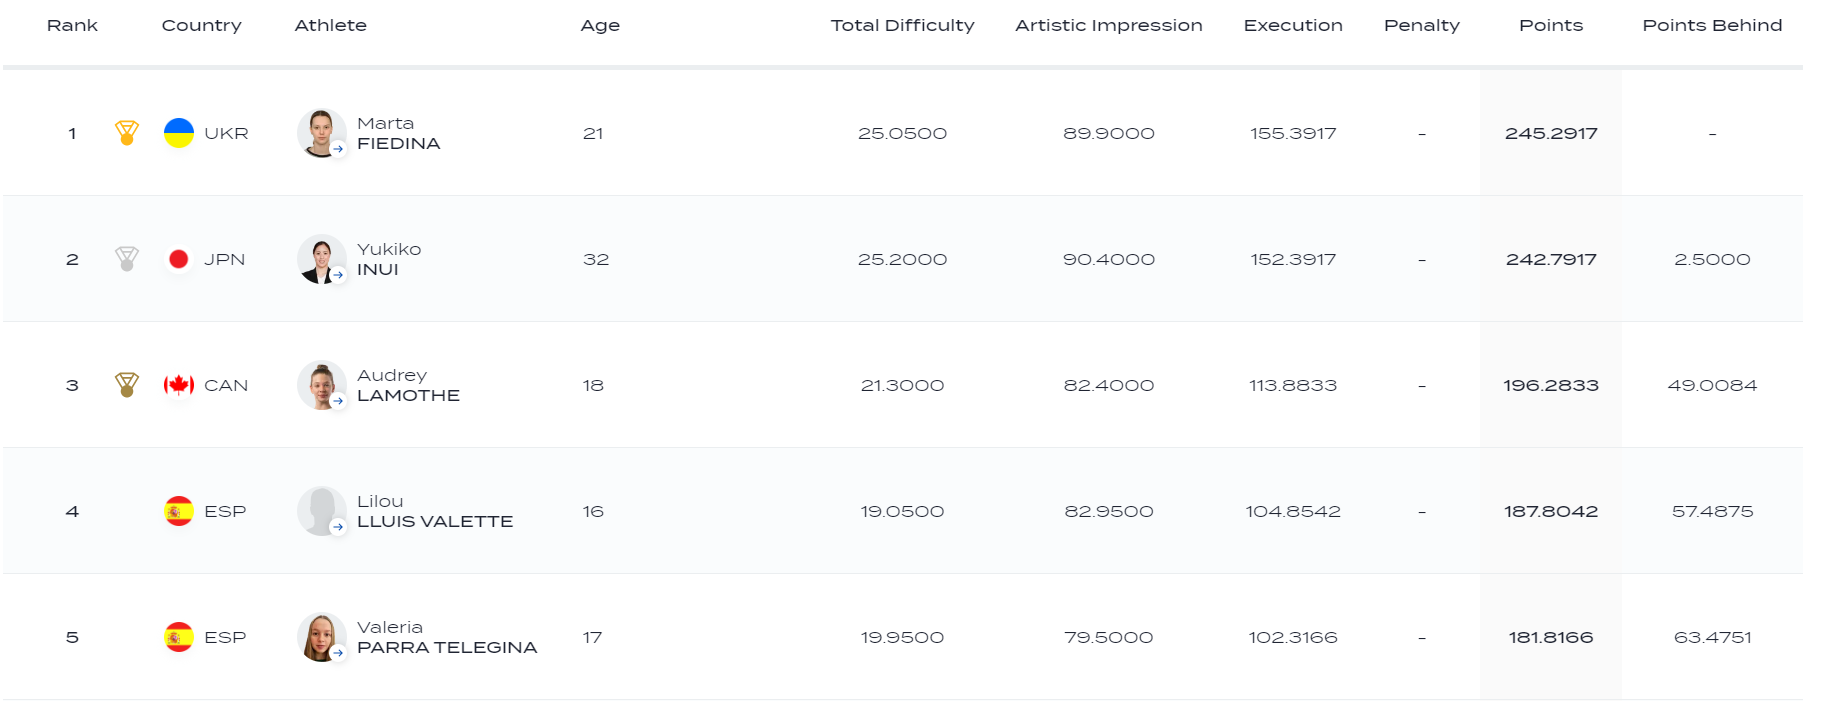The image size is (1825, 701).
Task: Open Yukiko Inui's profile photo
Action: click(322, 259)
